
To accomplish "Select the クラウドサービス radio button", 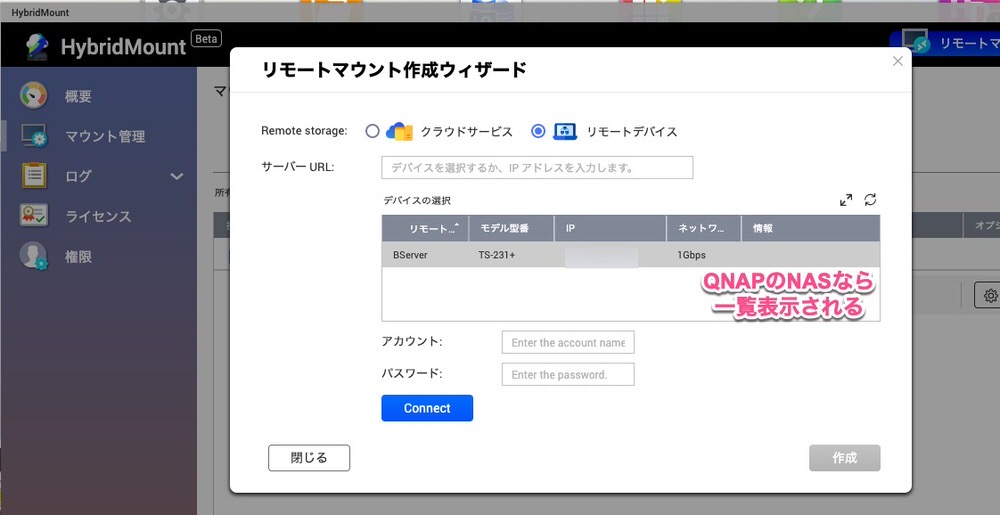I will click(372, 131).
